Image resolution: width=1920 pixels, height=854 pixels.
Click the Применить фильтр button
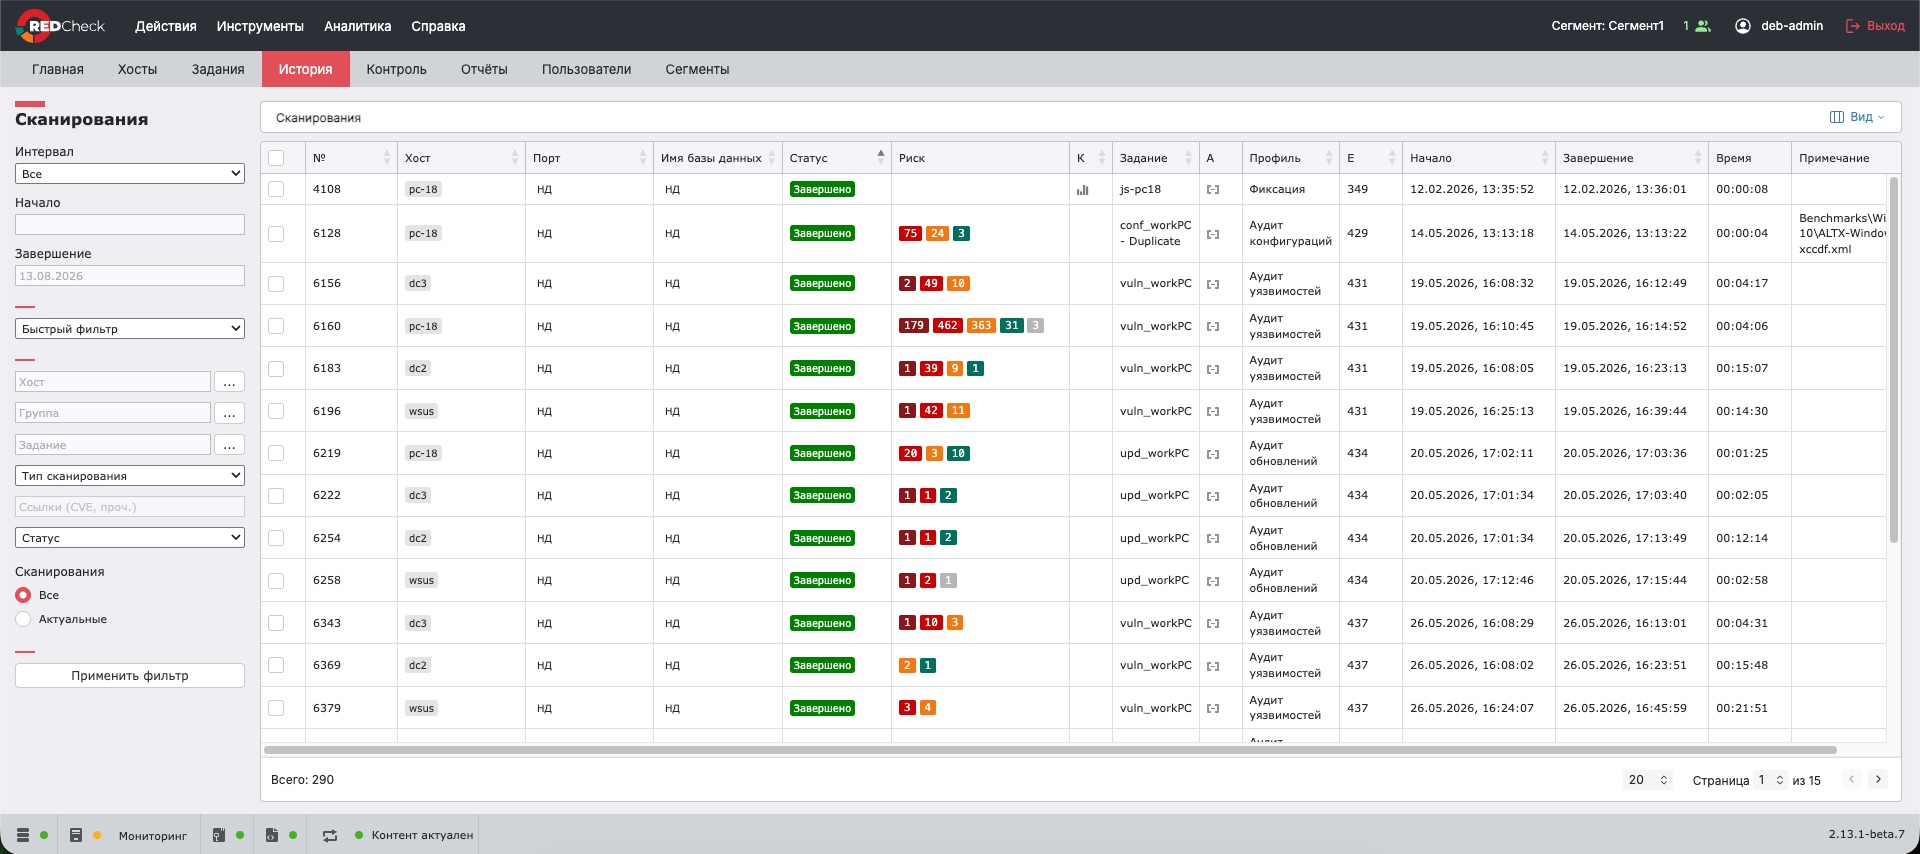pos(130,676)
